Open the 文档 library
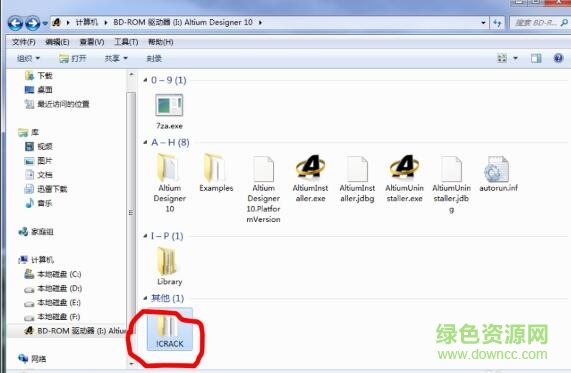The height and width of the screenshot is (373, 571). [39, 175]
